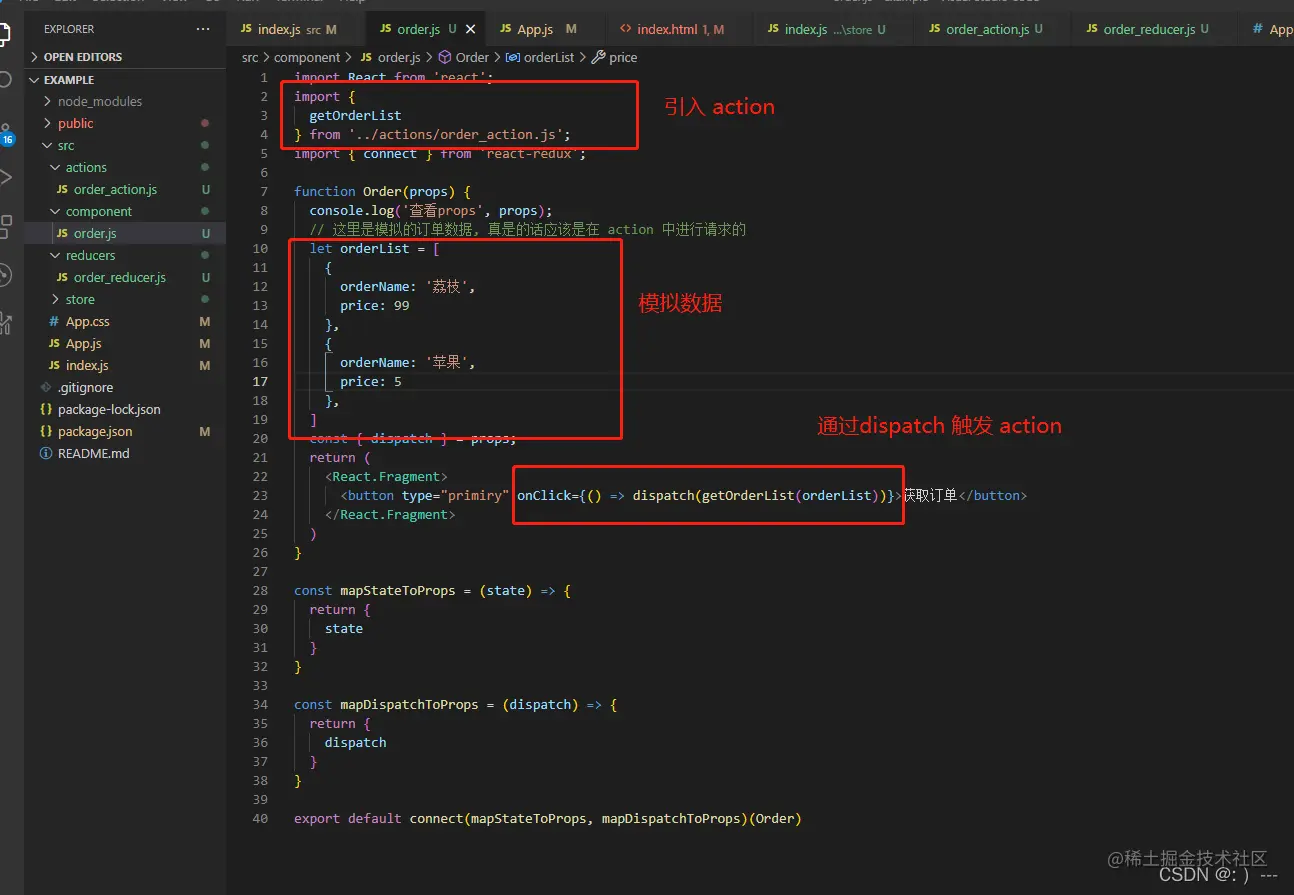Viewport: 1294px width, 895px height.
Task: Open package.json in the file tree
Action: click(125, 431)
